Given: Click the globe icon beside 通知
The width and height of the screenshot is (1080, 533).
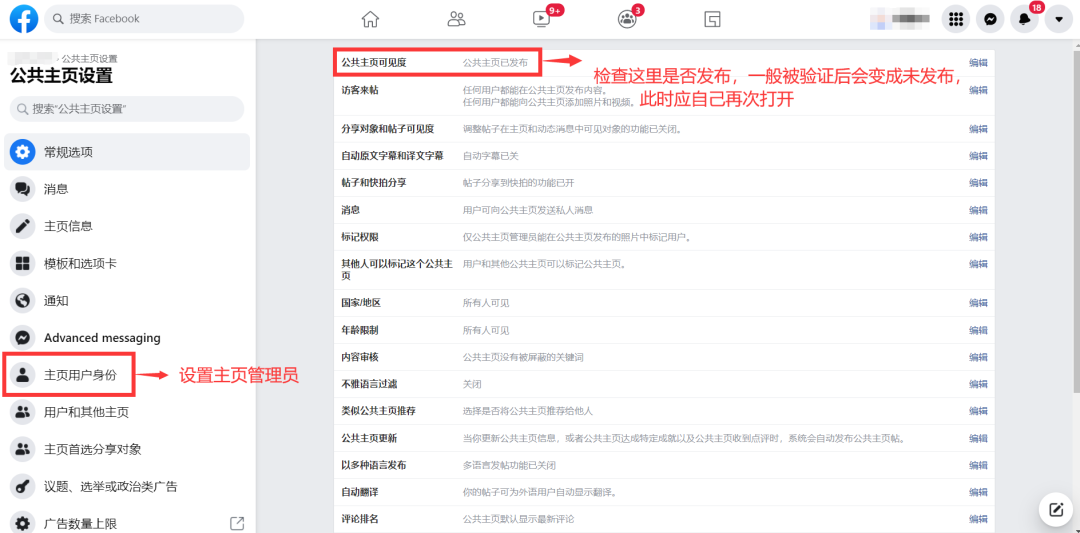Looking at the screenshot, I should [x=23, y=300].
